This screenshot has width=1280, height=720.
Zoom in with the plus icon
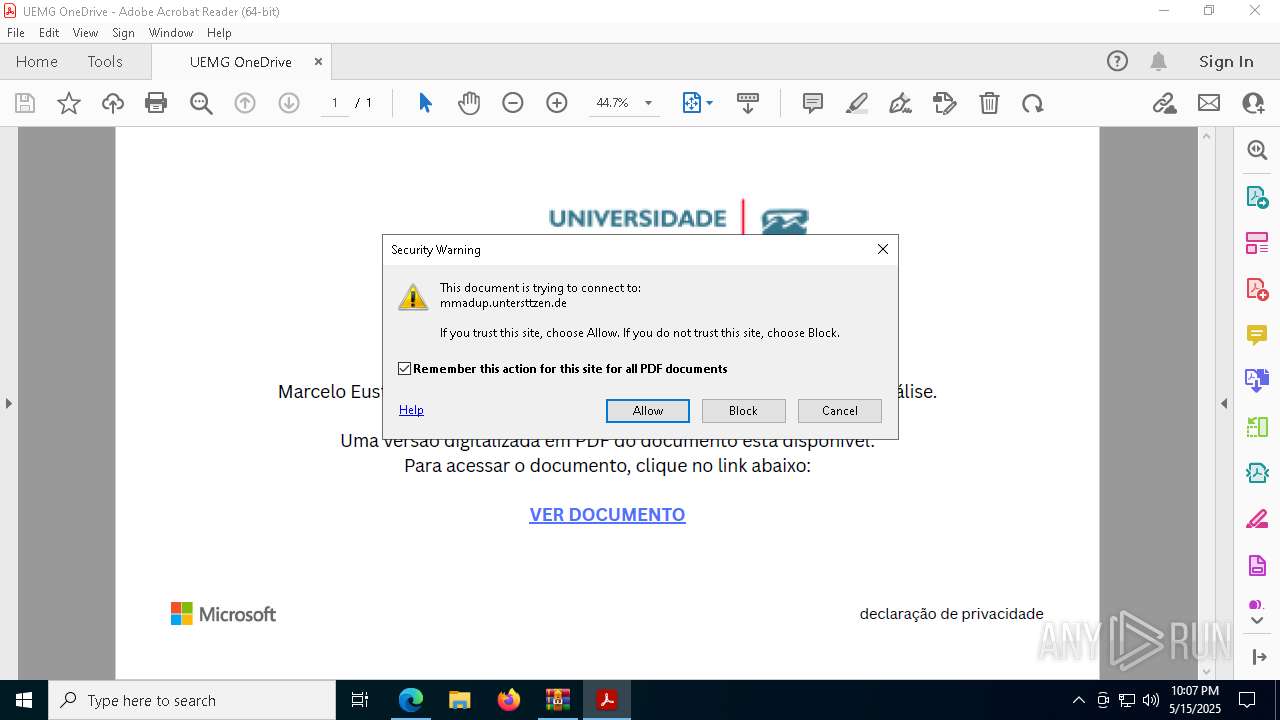click(557, 103)
